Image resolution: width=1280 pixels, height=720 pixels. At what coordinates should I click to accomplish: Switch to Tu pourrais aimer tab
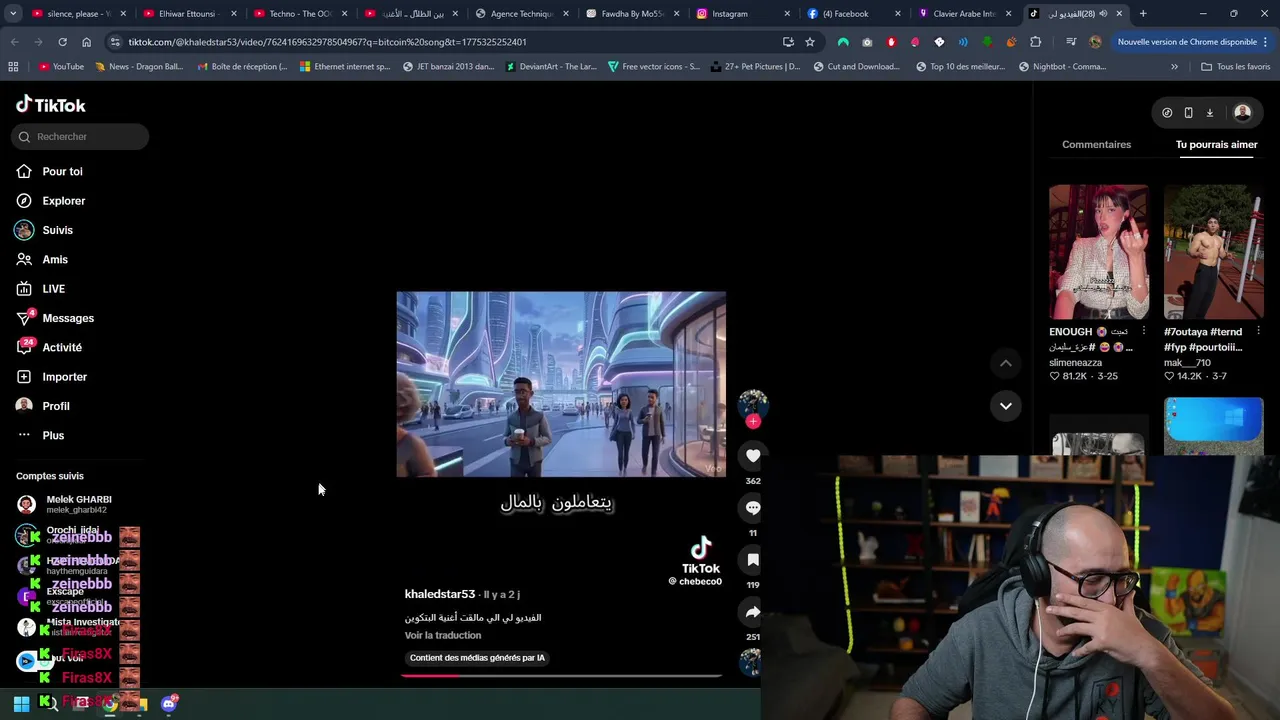pyautogui.click(x=1216, y=144)
